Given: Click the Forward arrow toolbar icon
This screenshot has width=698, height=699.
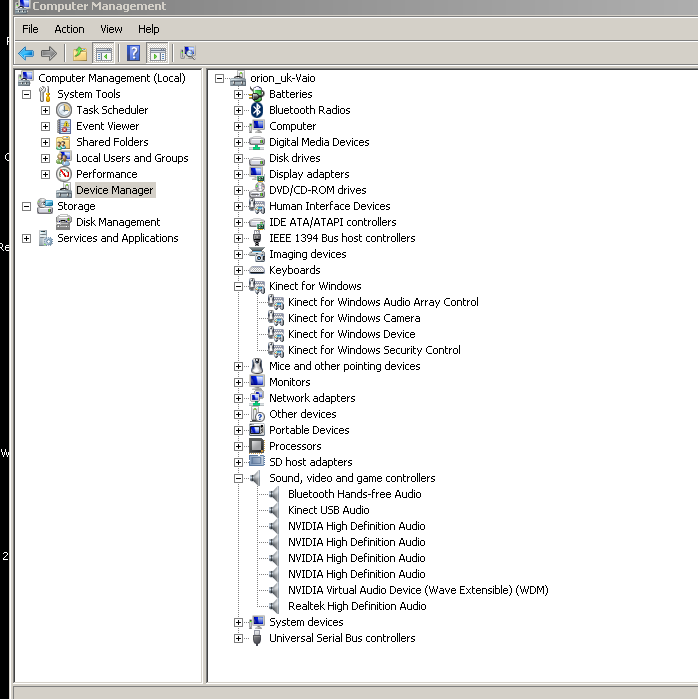Looking at the screenshot, I should click(x=49, y=53).
